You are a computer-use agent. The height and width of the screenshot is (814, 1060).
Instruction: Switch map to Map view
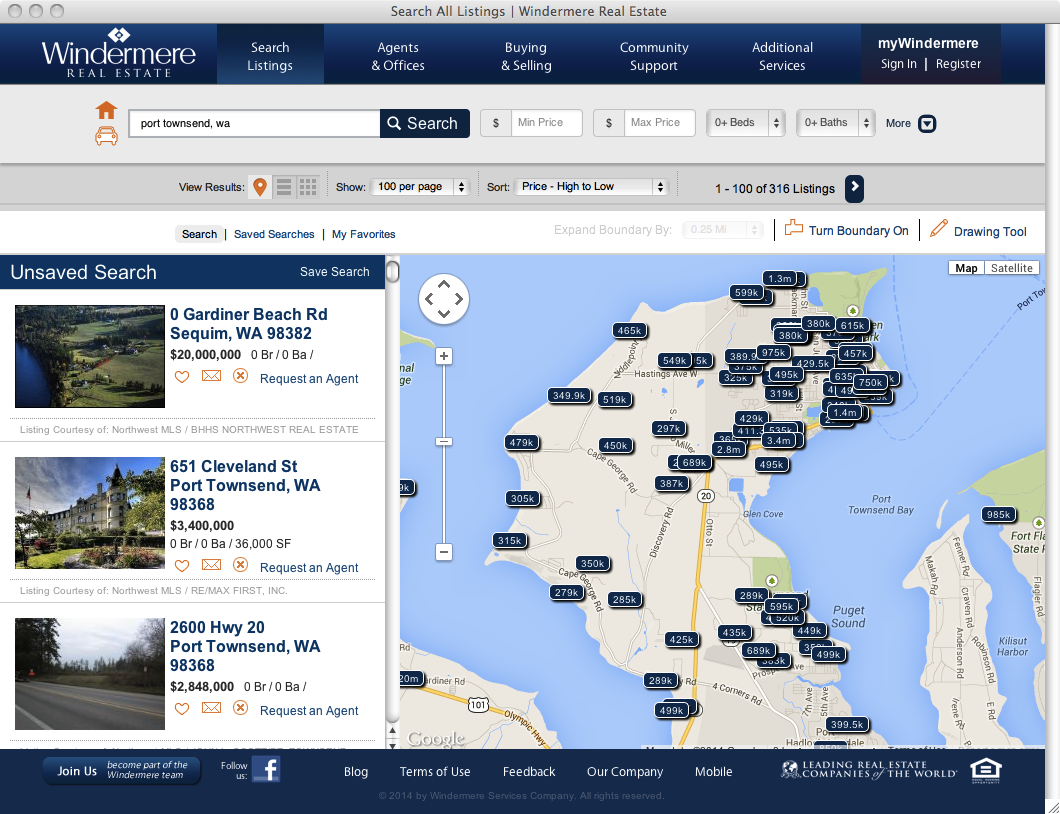(966, 268)
